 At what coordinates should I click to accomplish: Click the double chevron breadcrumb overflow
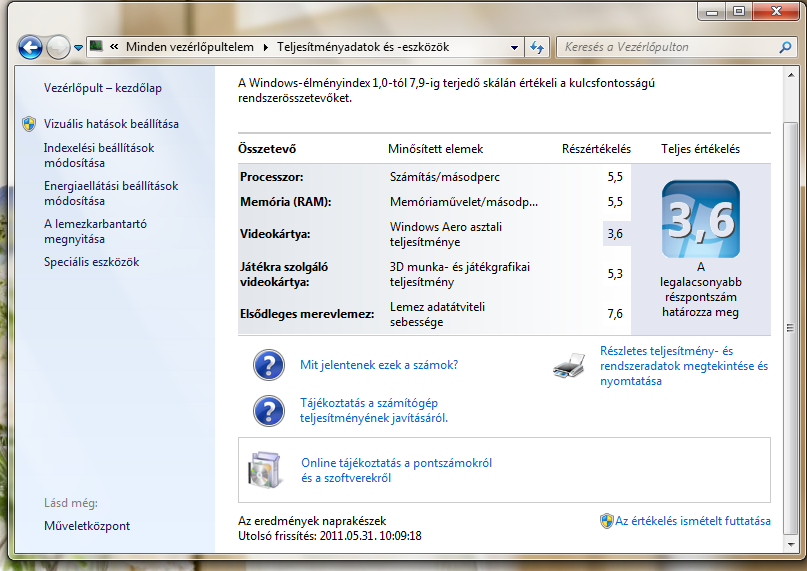114,47
